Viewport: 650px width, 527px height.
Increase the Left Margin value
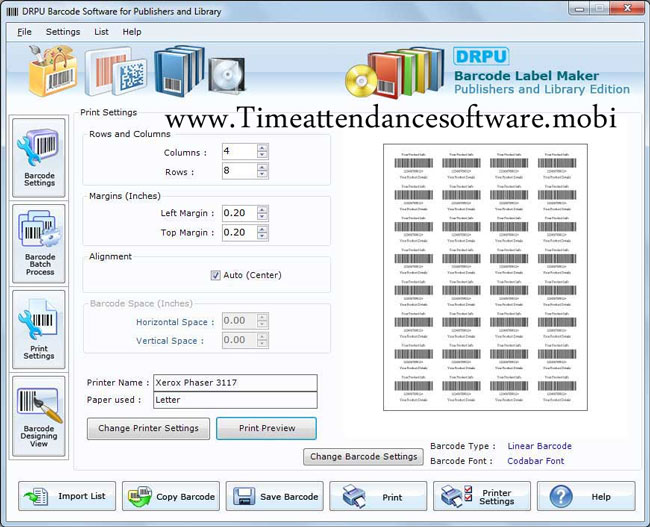pyautogui.click(x=262, y=209)
